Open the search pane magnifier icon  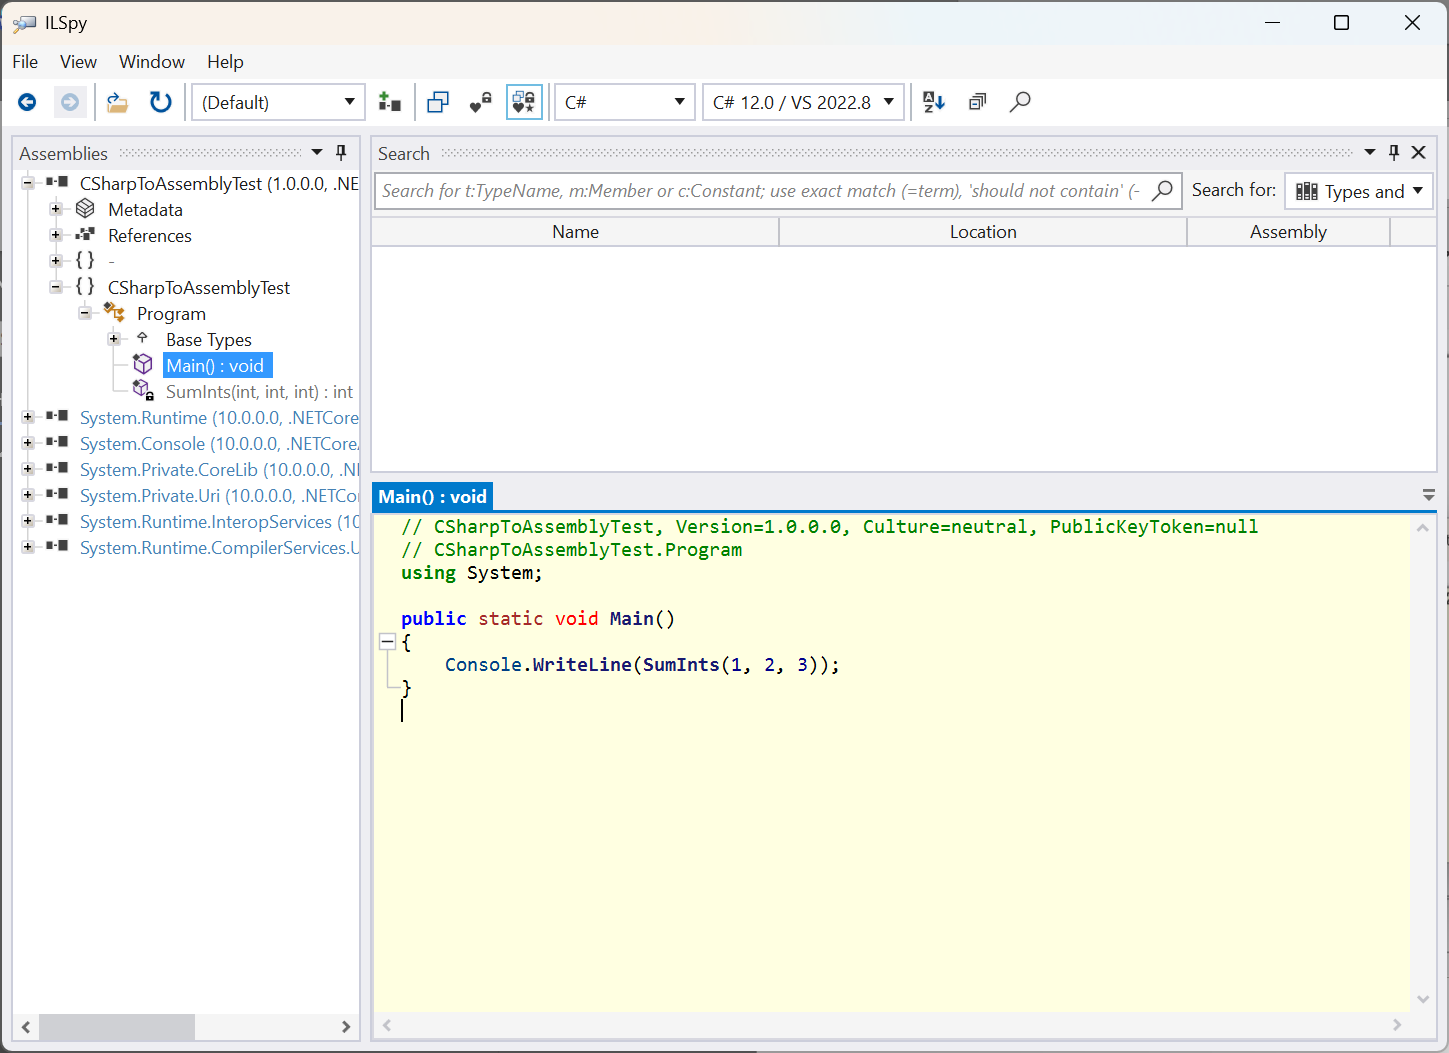(1020, 101)
